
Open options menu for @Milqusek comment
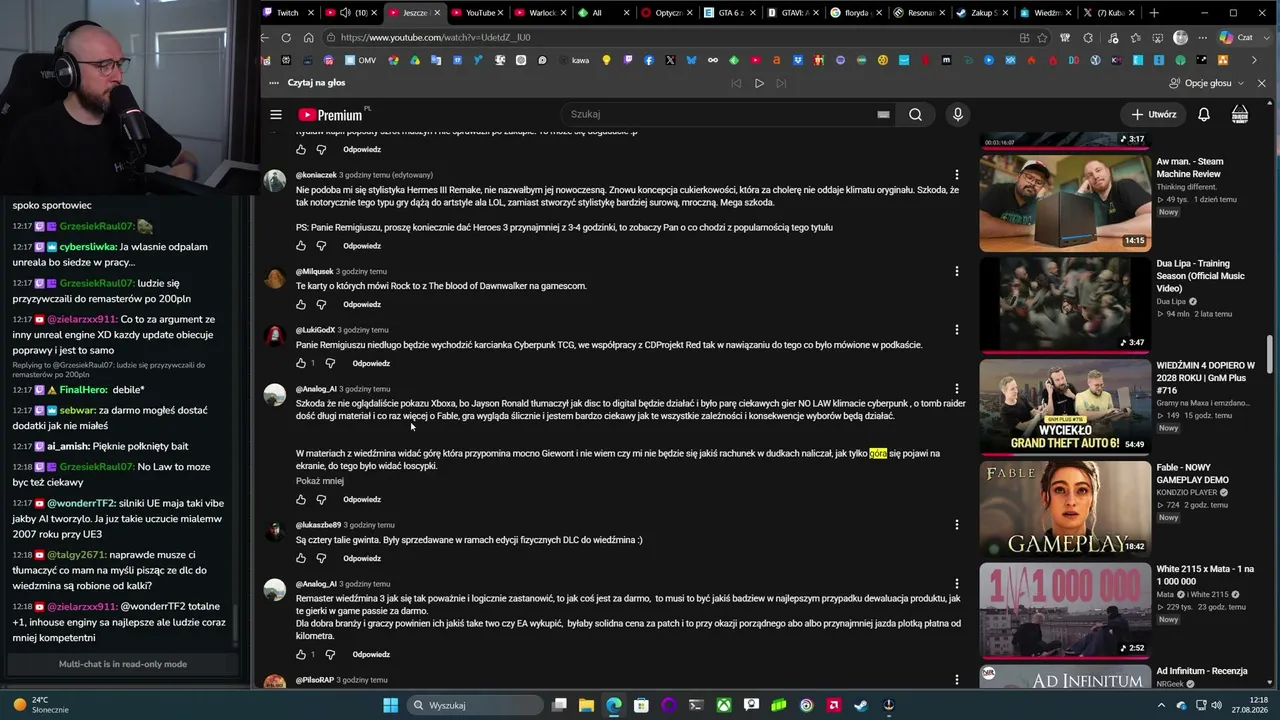[x=957, y=271]
